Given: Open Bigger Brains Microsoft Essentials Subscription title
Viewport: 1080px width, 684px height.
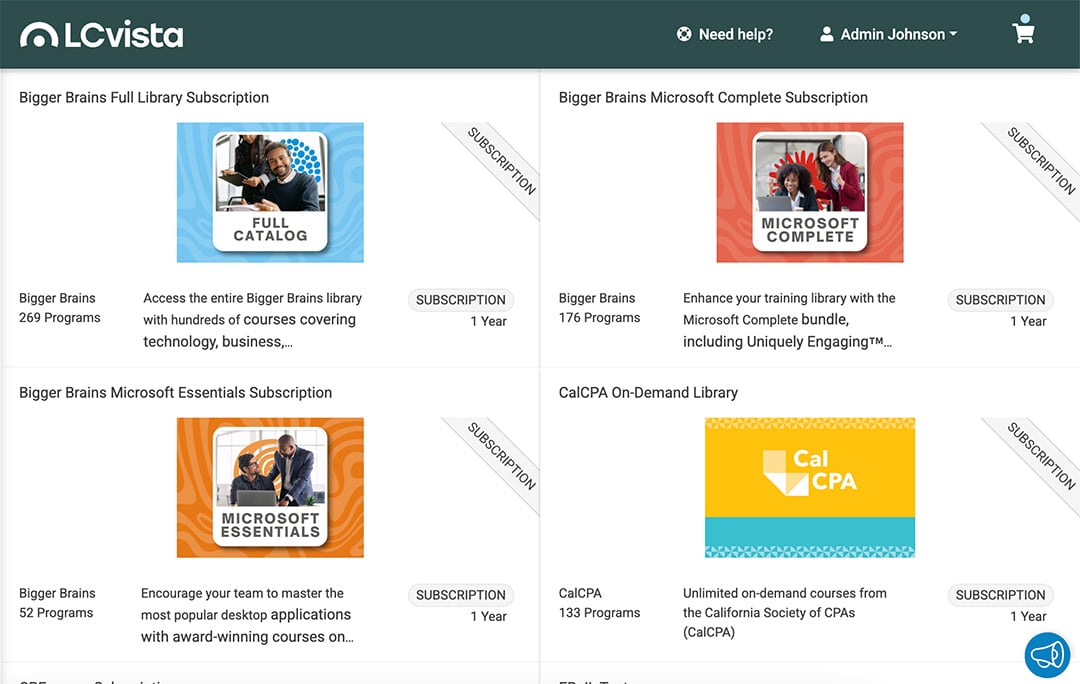Looking at the screenshot, I should (x=175, y=392).
